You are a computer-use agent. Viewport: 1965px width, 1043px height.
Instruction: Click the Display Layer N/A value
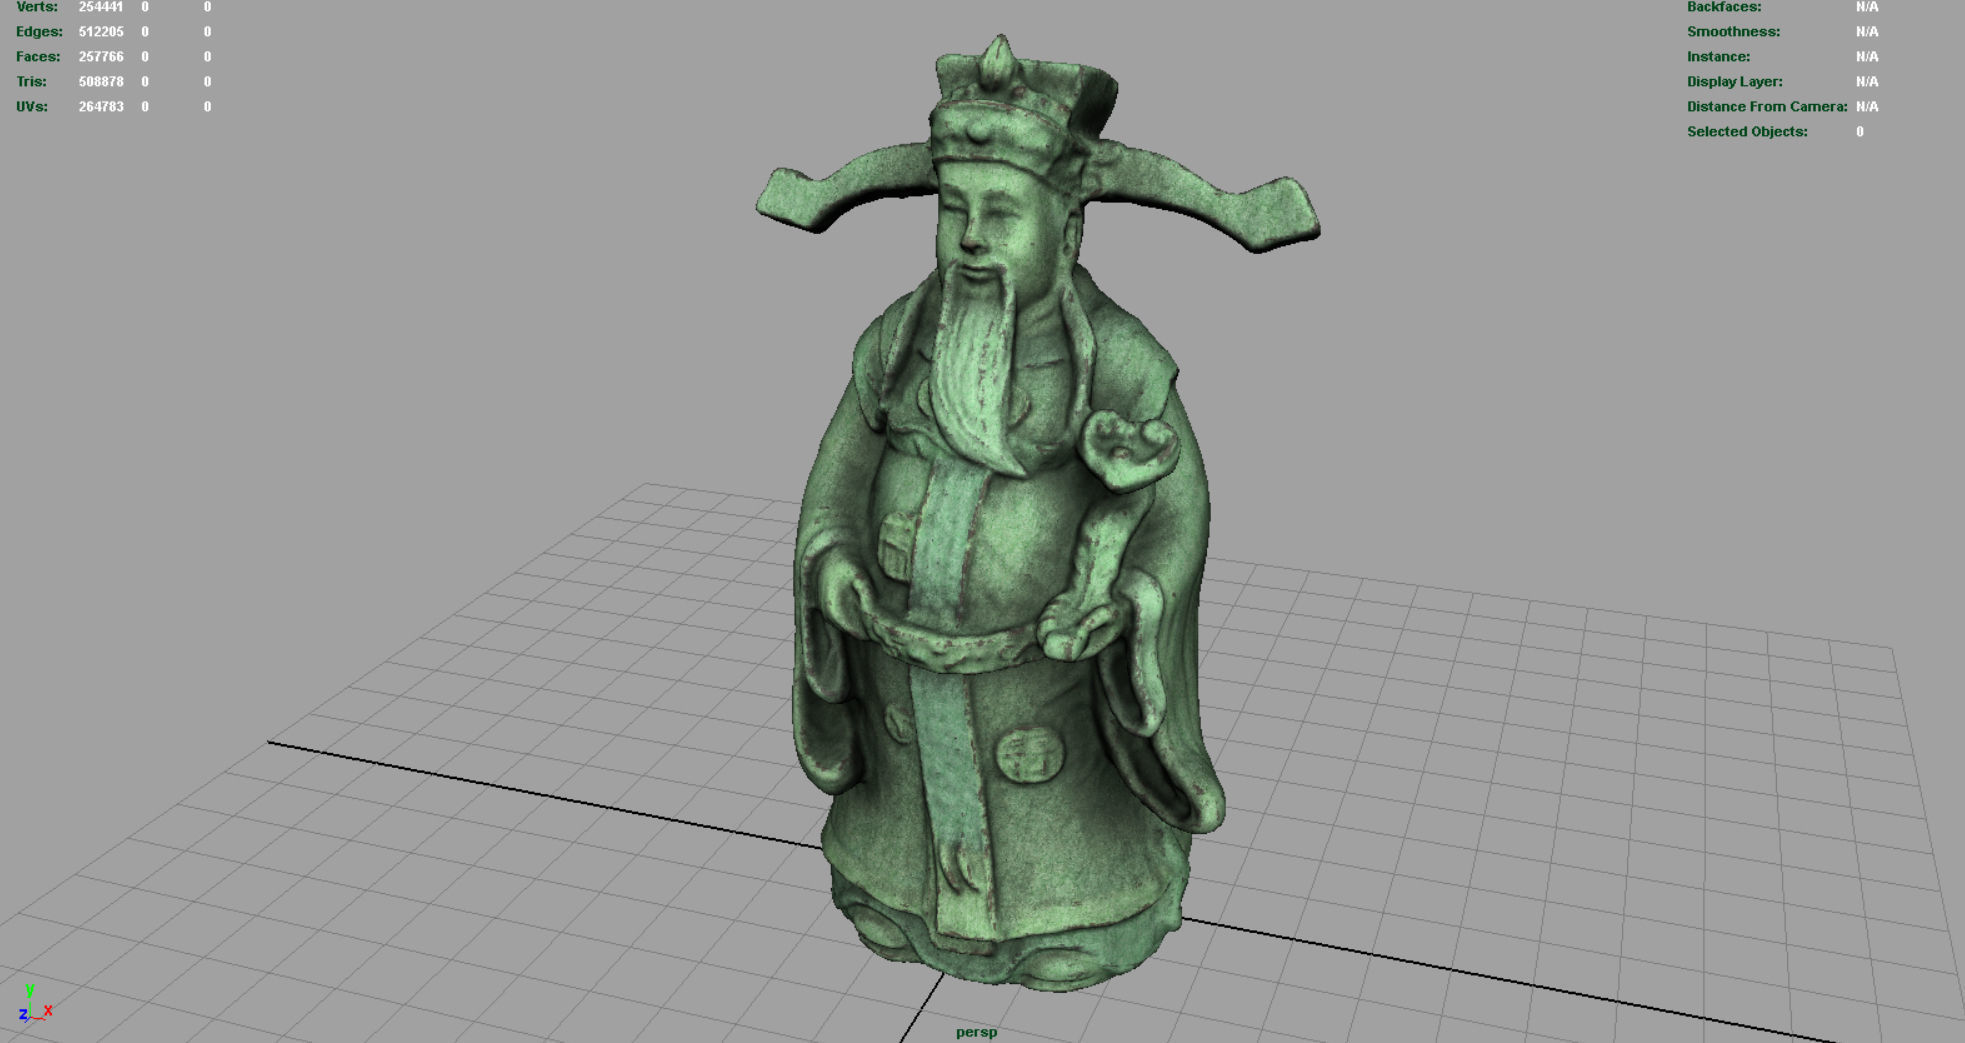pos(1867,82)
